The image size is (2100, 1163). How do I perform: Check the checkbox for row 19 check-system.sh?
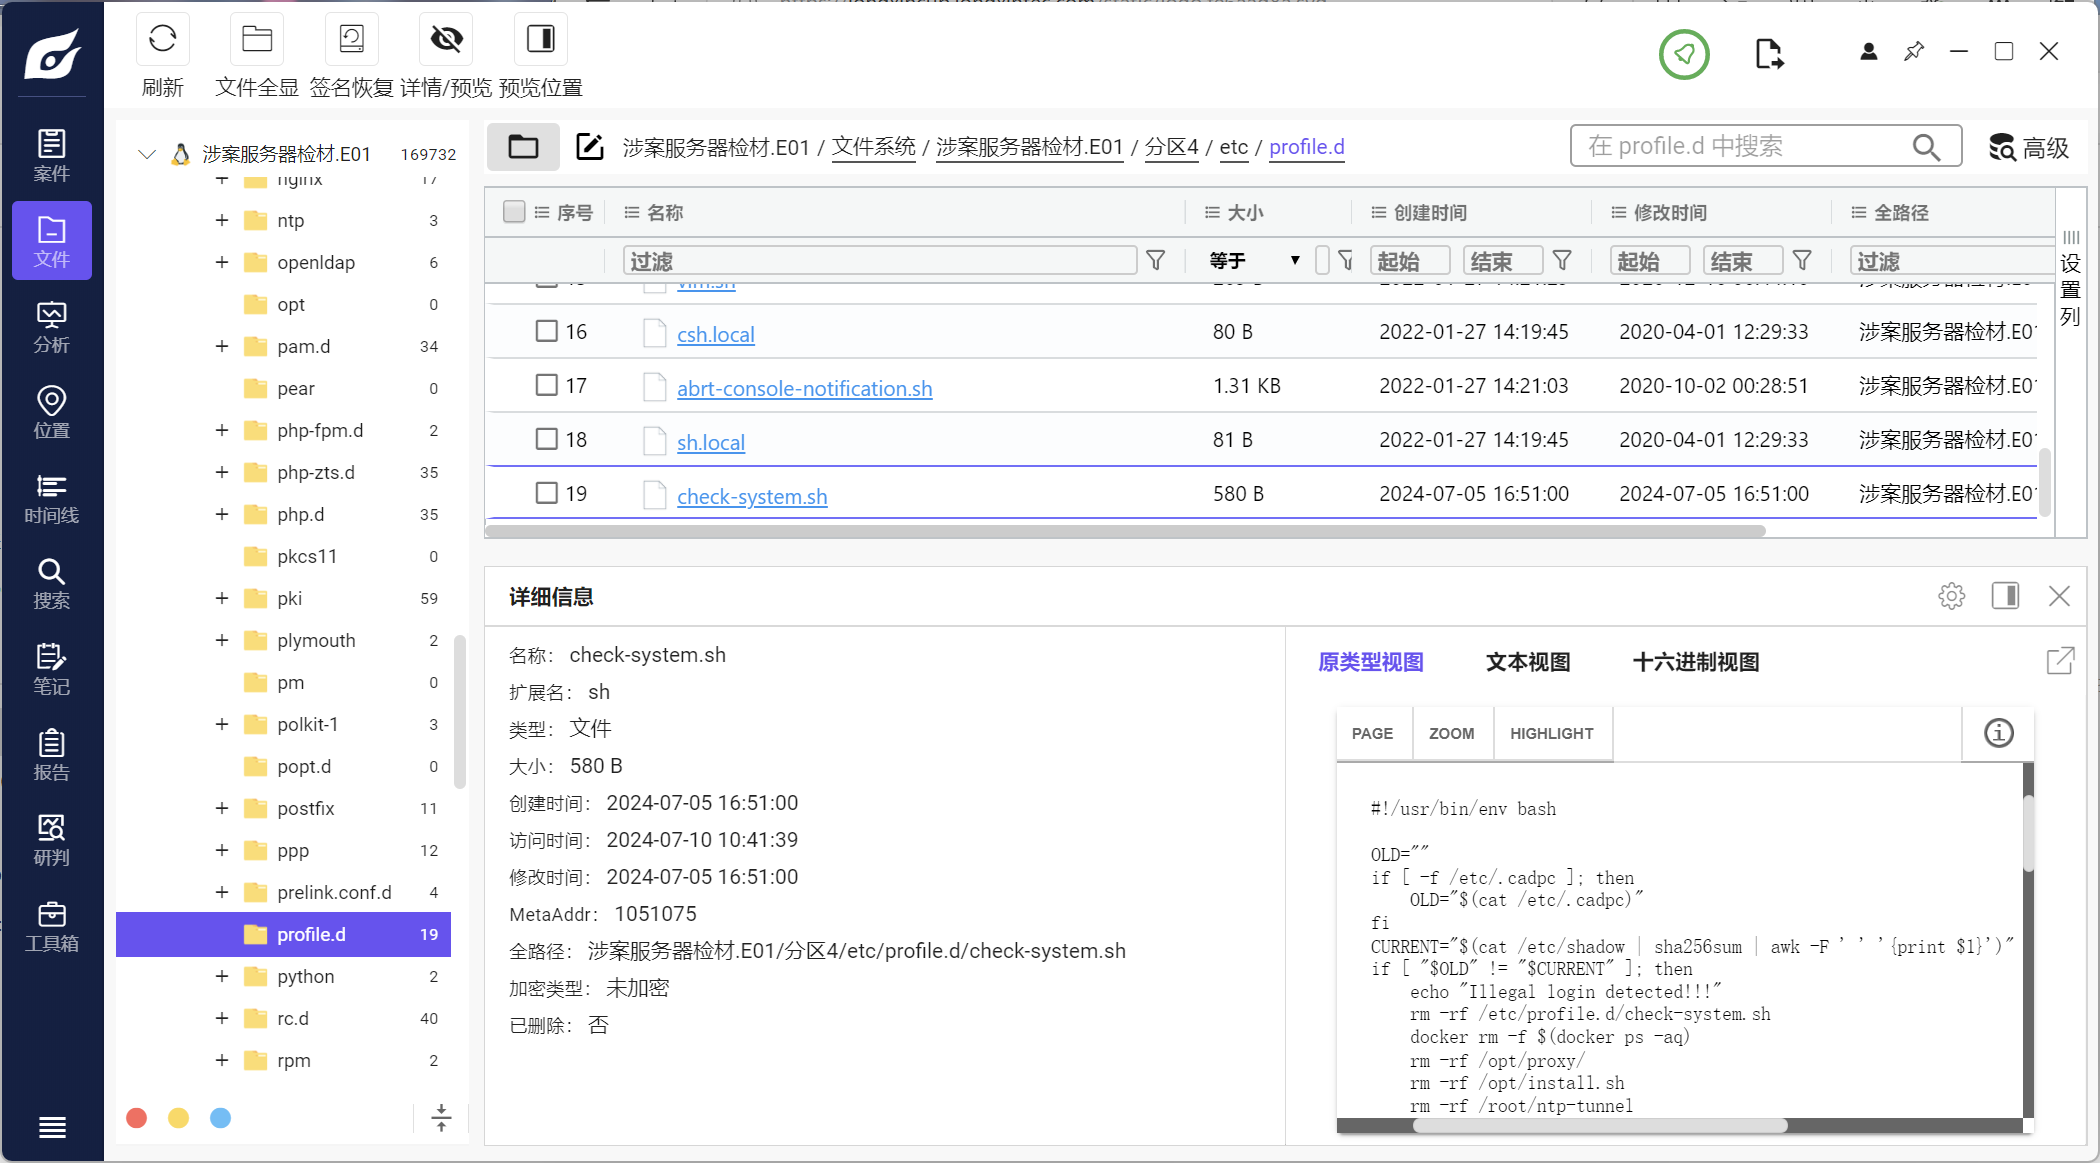[x=546, y=493]
